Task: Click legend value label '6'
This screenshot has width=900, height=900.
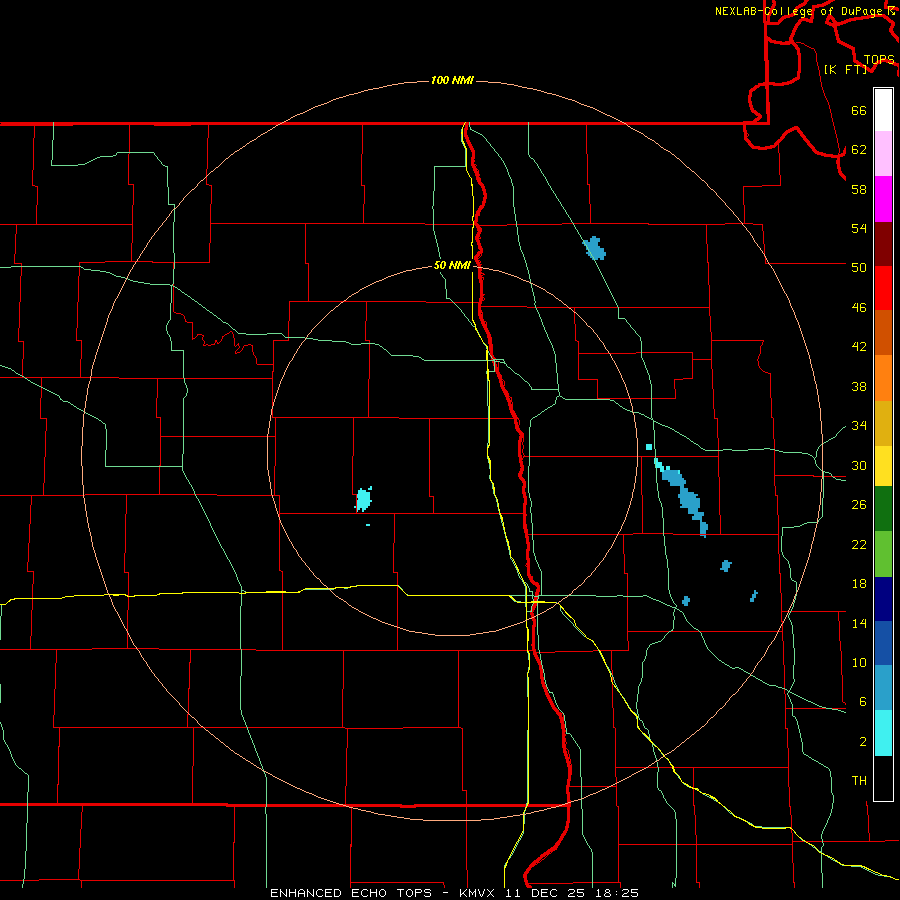Action: [x=863, y=702]
